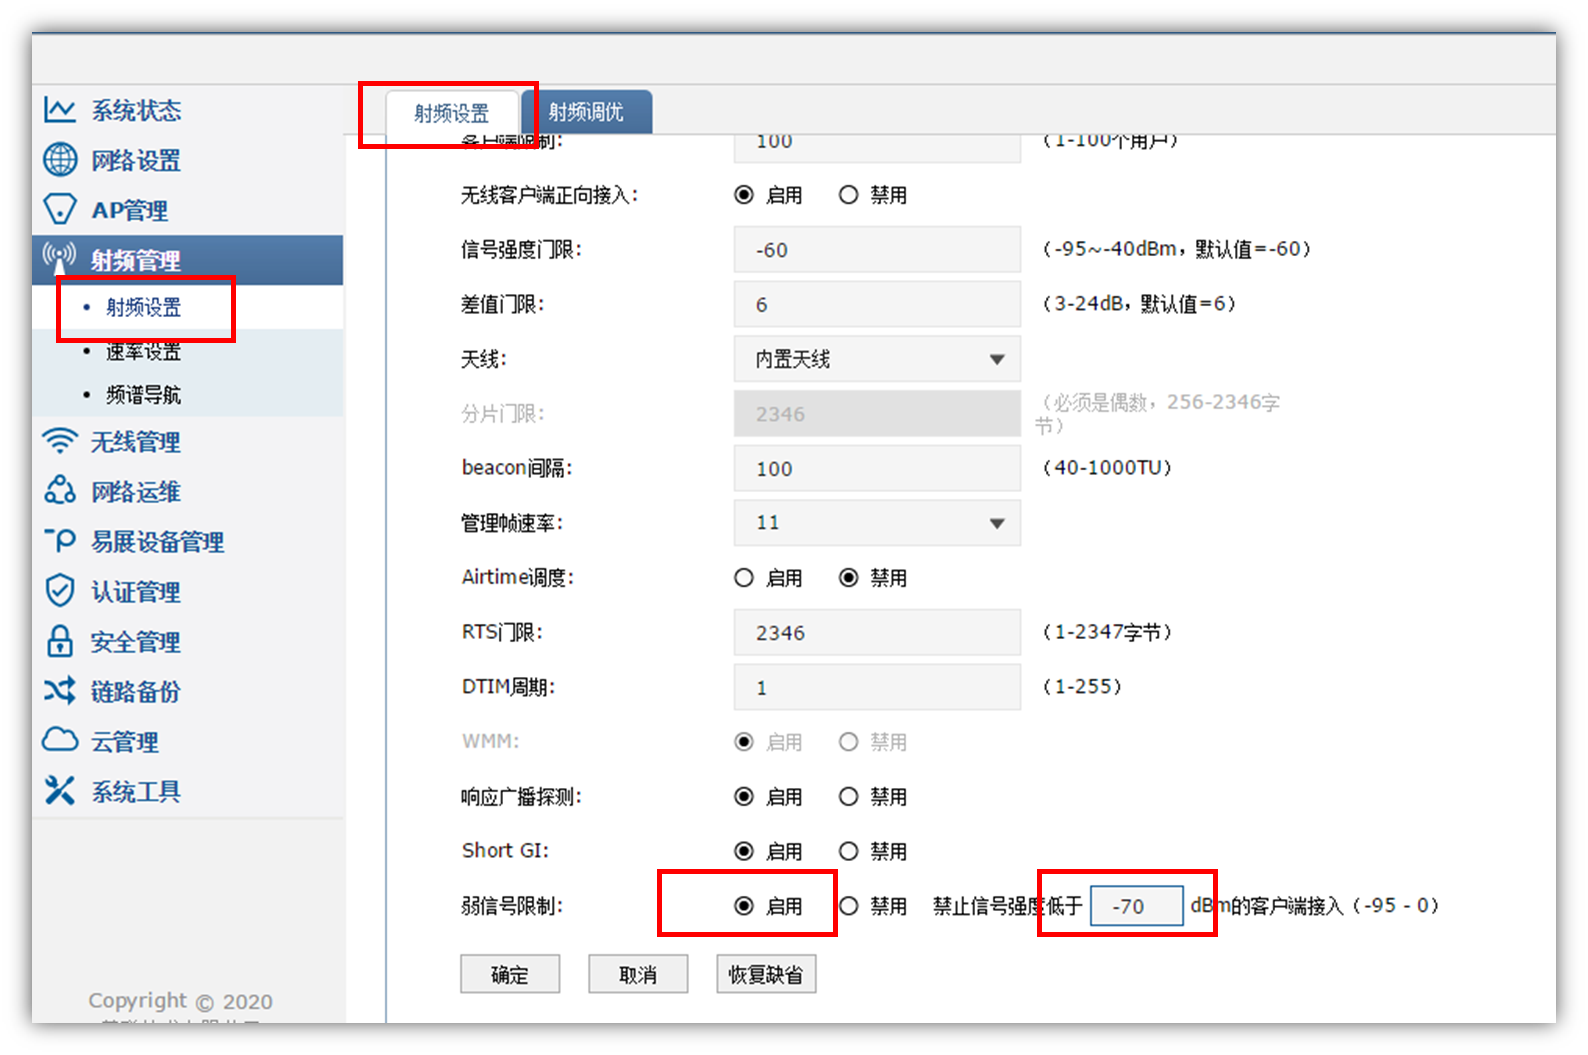Click the DTIM周期 input field

[877, 687]
